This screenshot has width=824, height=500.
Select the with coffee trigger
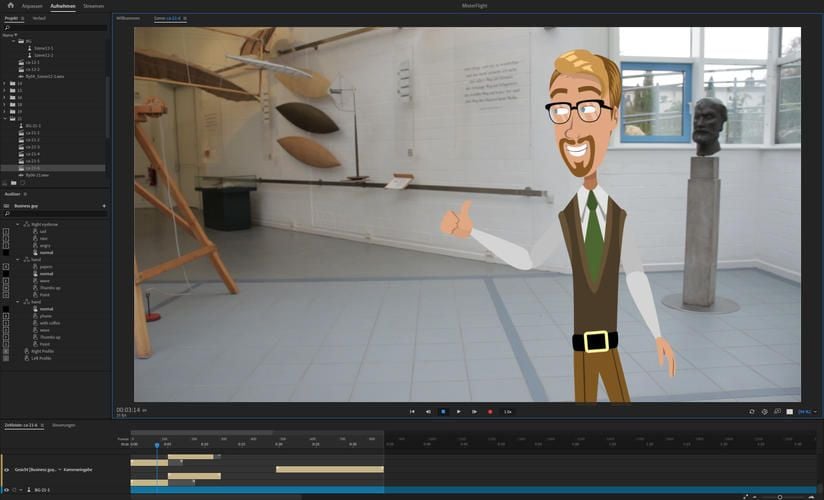point(49,323)
